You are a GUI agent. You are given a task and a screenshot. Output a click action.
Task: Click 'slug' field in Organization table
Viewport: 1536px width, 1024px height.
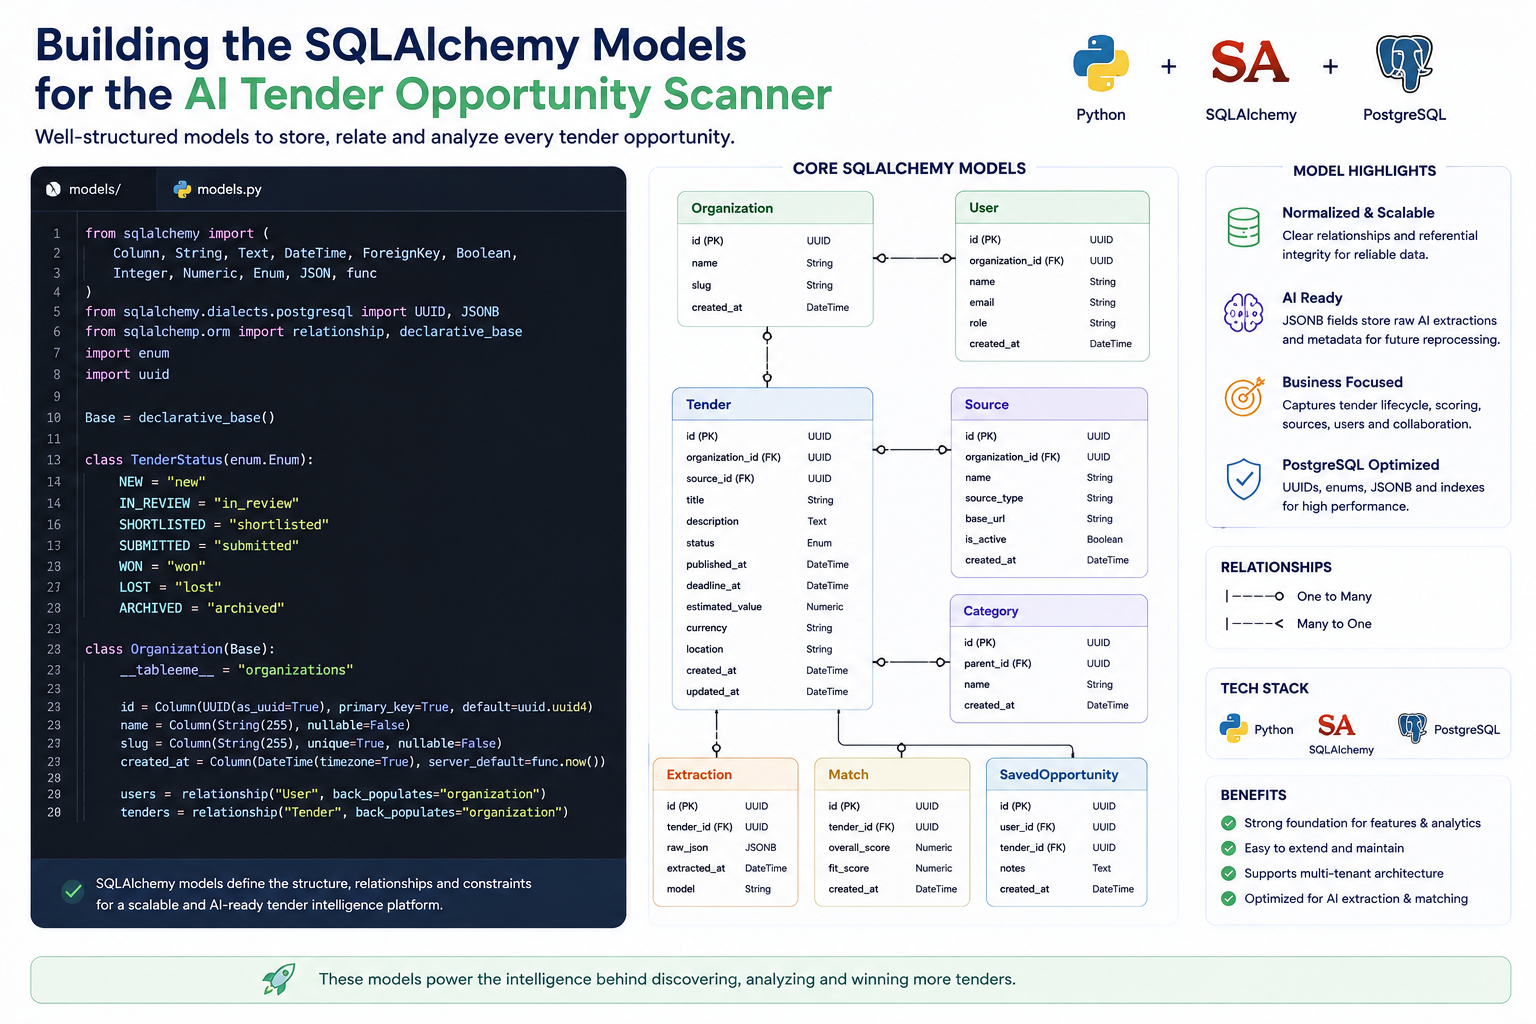point(701,285)
